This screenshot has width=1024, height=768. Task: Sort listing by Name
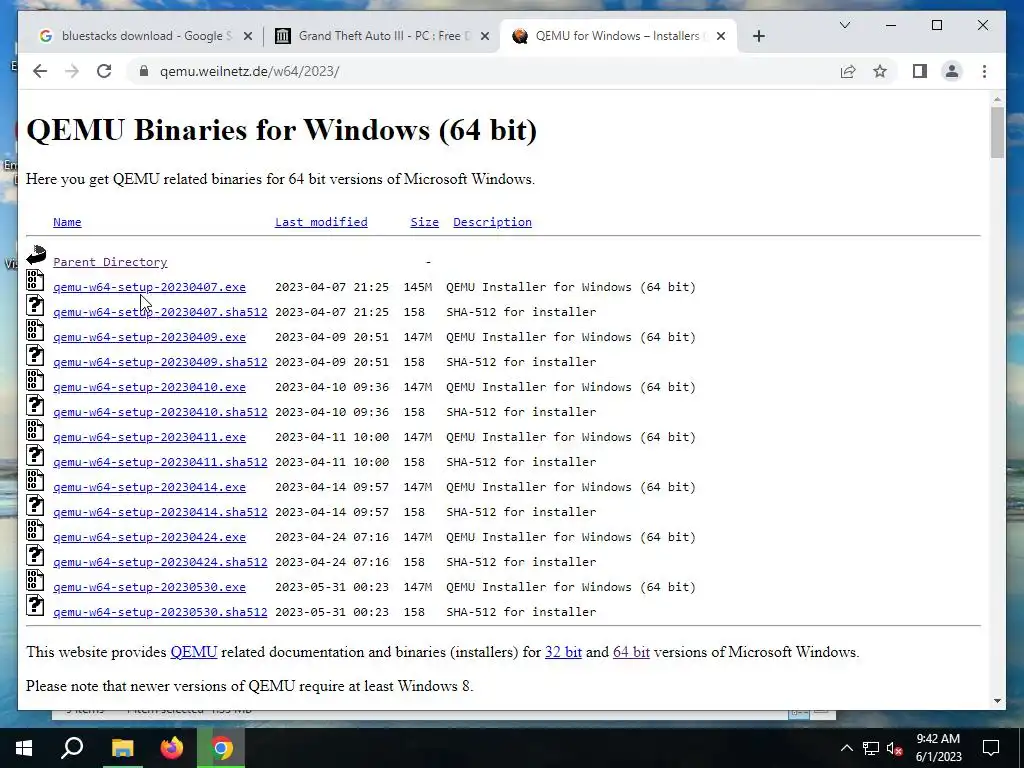67,222
